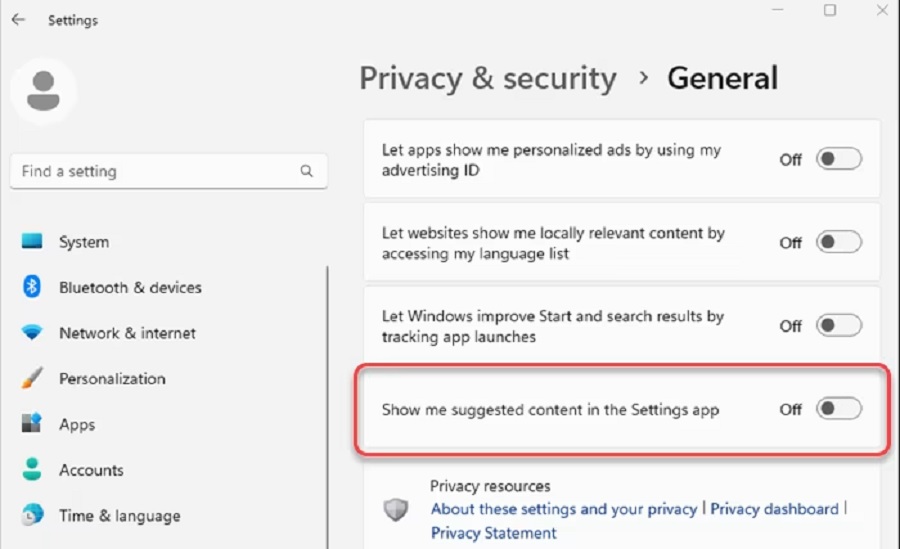
Task: Open Time & language settings
Action: coord(119,516)
